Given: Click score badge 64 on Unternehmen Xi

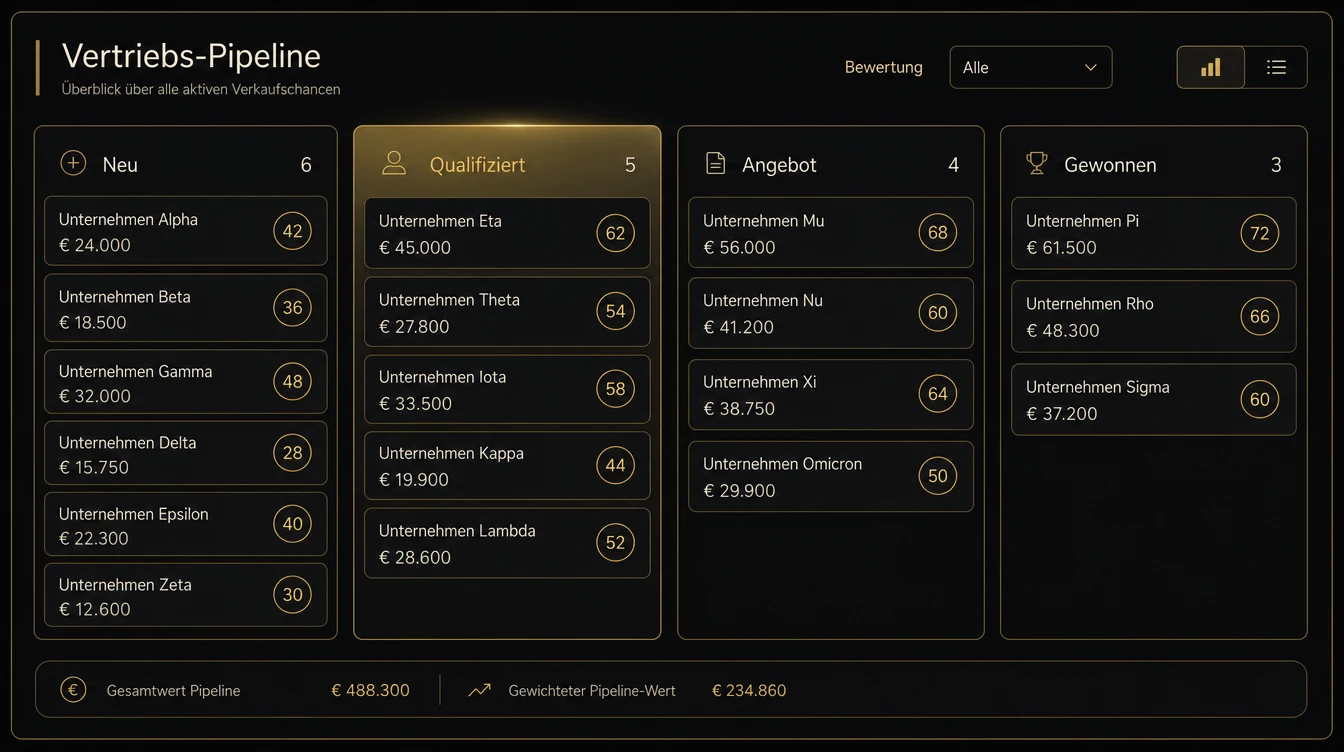Looking at the screenshot, I should coord(938,394).
